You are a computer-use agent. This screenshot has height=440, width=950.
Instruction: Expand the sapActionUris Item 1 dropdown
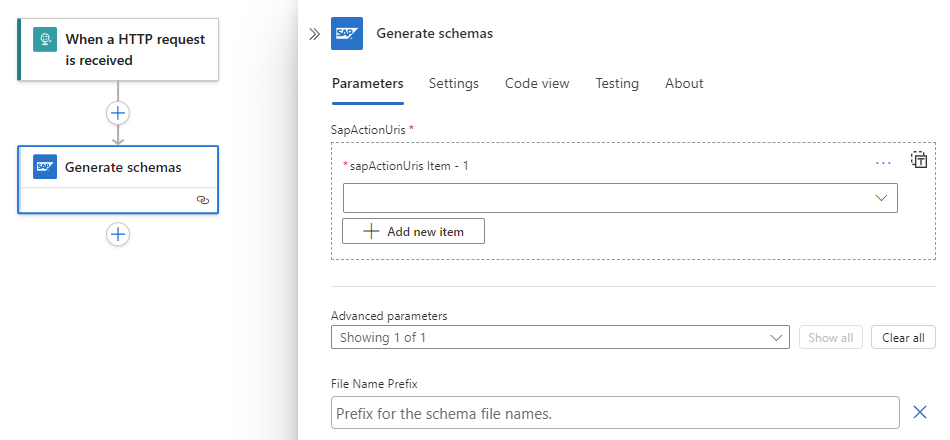(x=881, y=198)
